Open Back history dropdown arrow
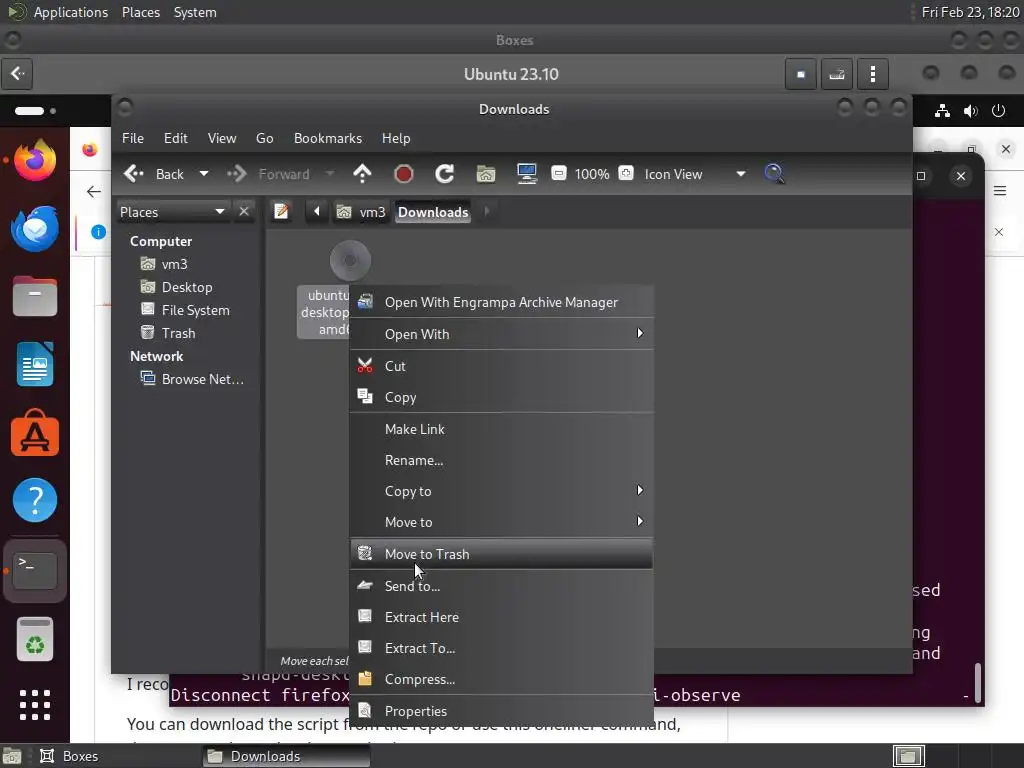 (x=204, y=174)
